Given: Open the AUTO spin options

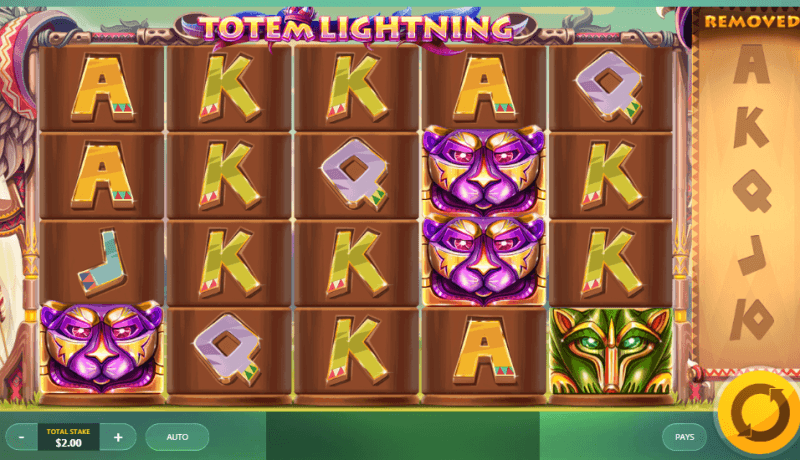Looking at the screenshot, I should click(177, 437).
